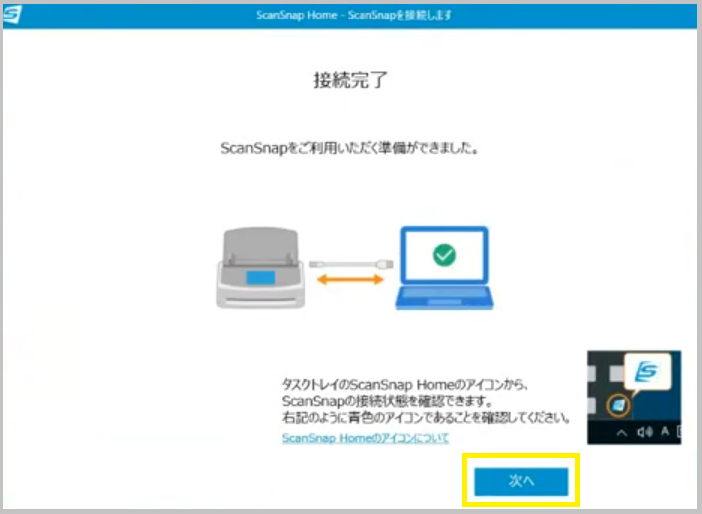Click the speaker icon in tray thumbnail
Viewport: 702px width, 514px height.
(x=645, y=432)
